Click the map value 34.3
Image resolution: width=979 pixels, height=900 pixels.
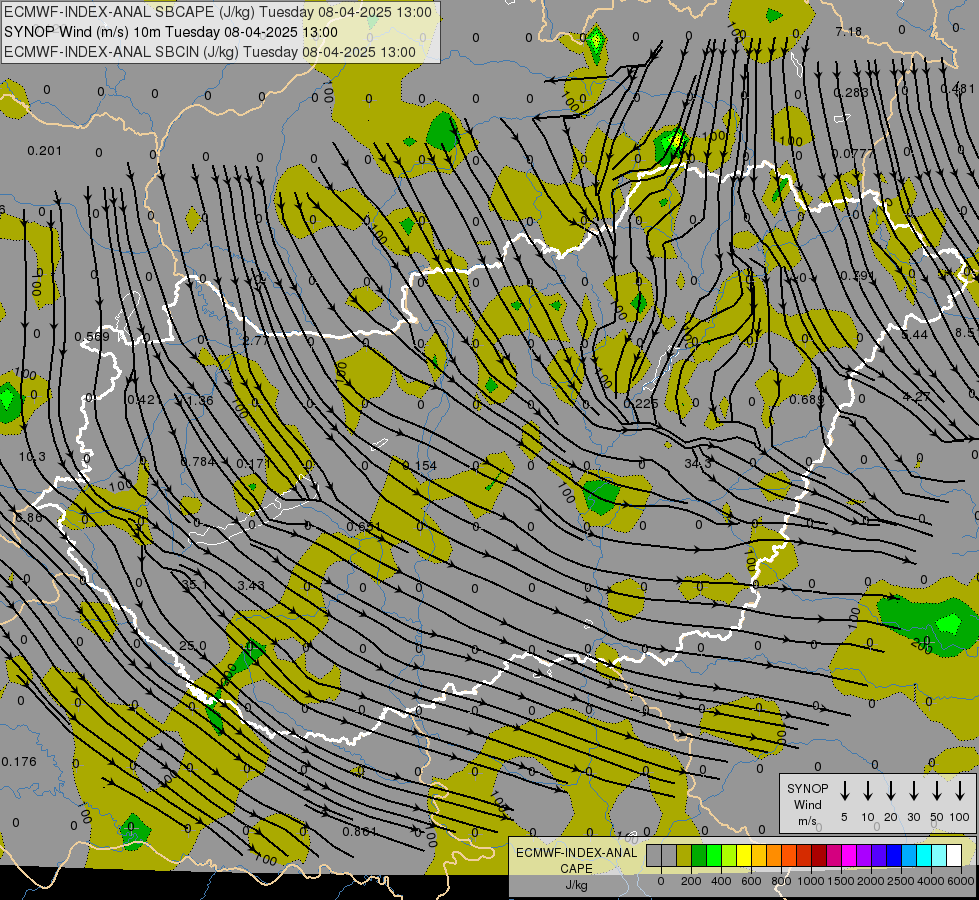pos(697,463)
